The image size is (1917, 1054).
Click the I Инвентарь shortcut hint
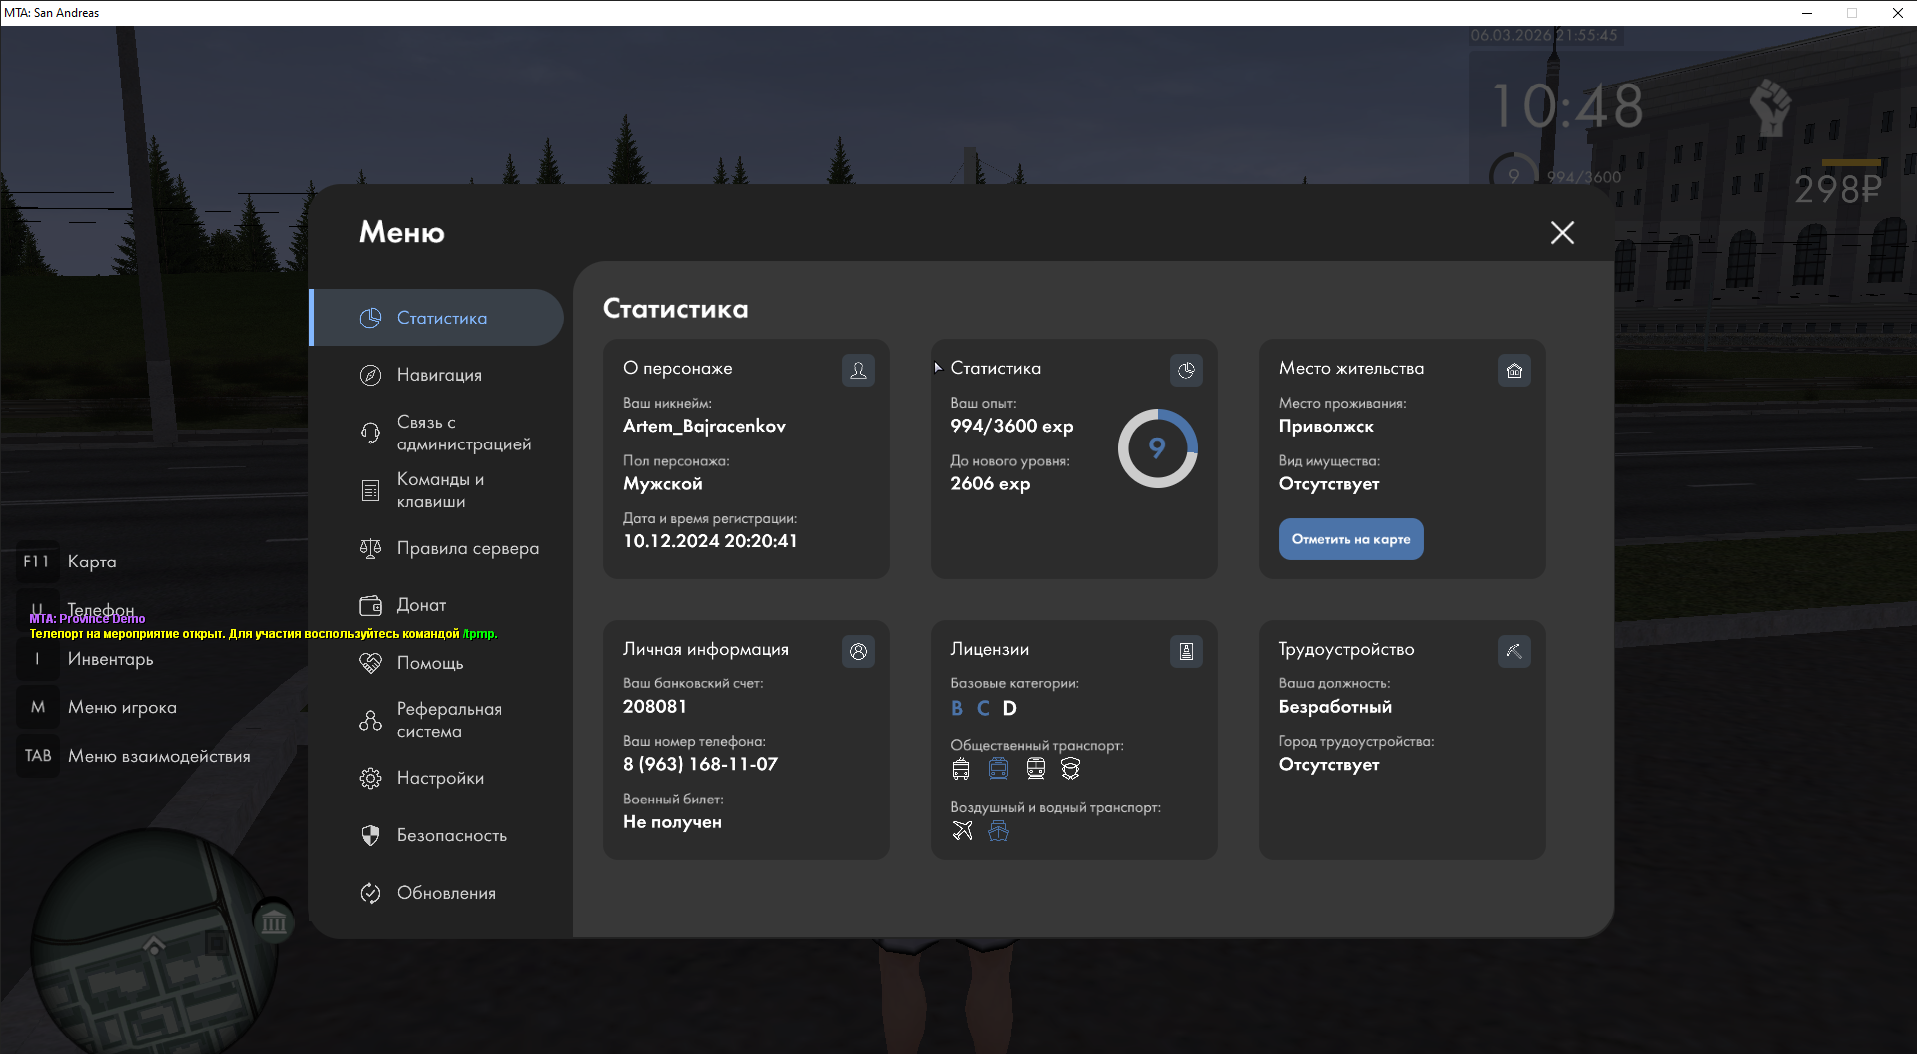(x=87, y=659)
